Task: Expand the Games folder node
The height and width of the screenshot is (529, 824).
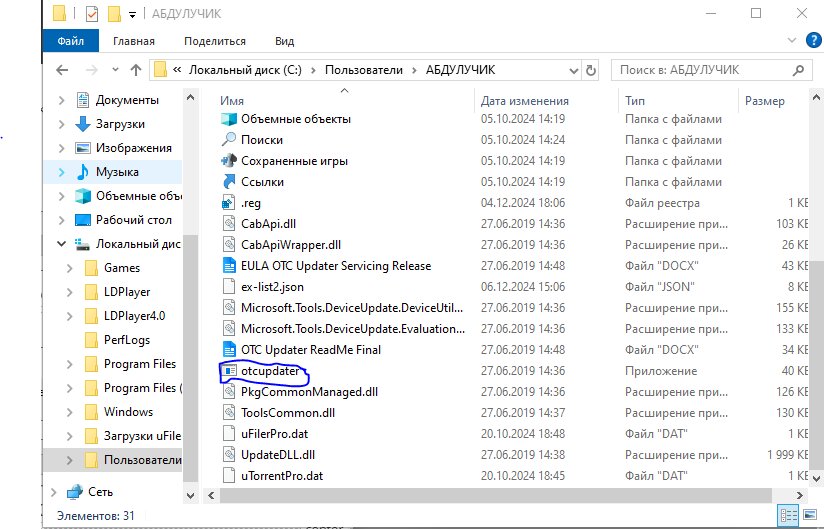Action: (69, 268)
